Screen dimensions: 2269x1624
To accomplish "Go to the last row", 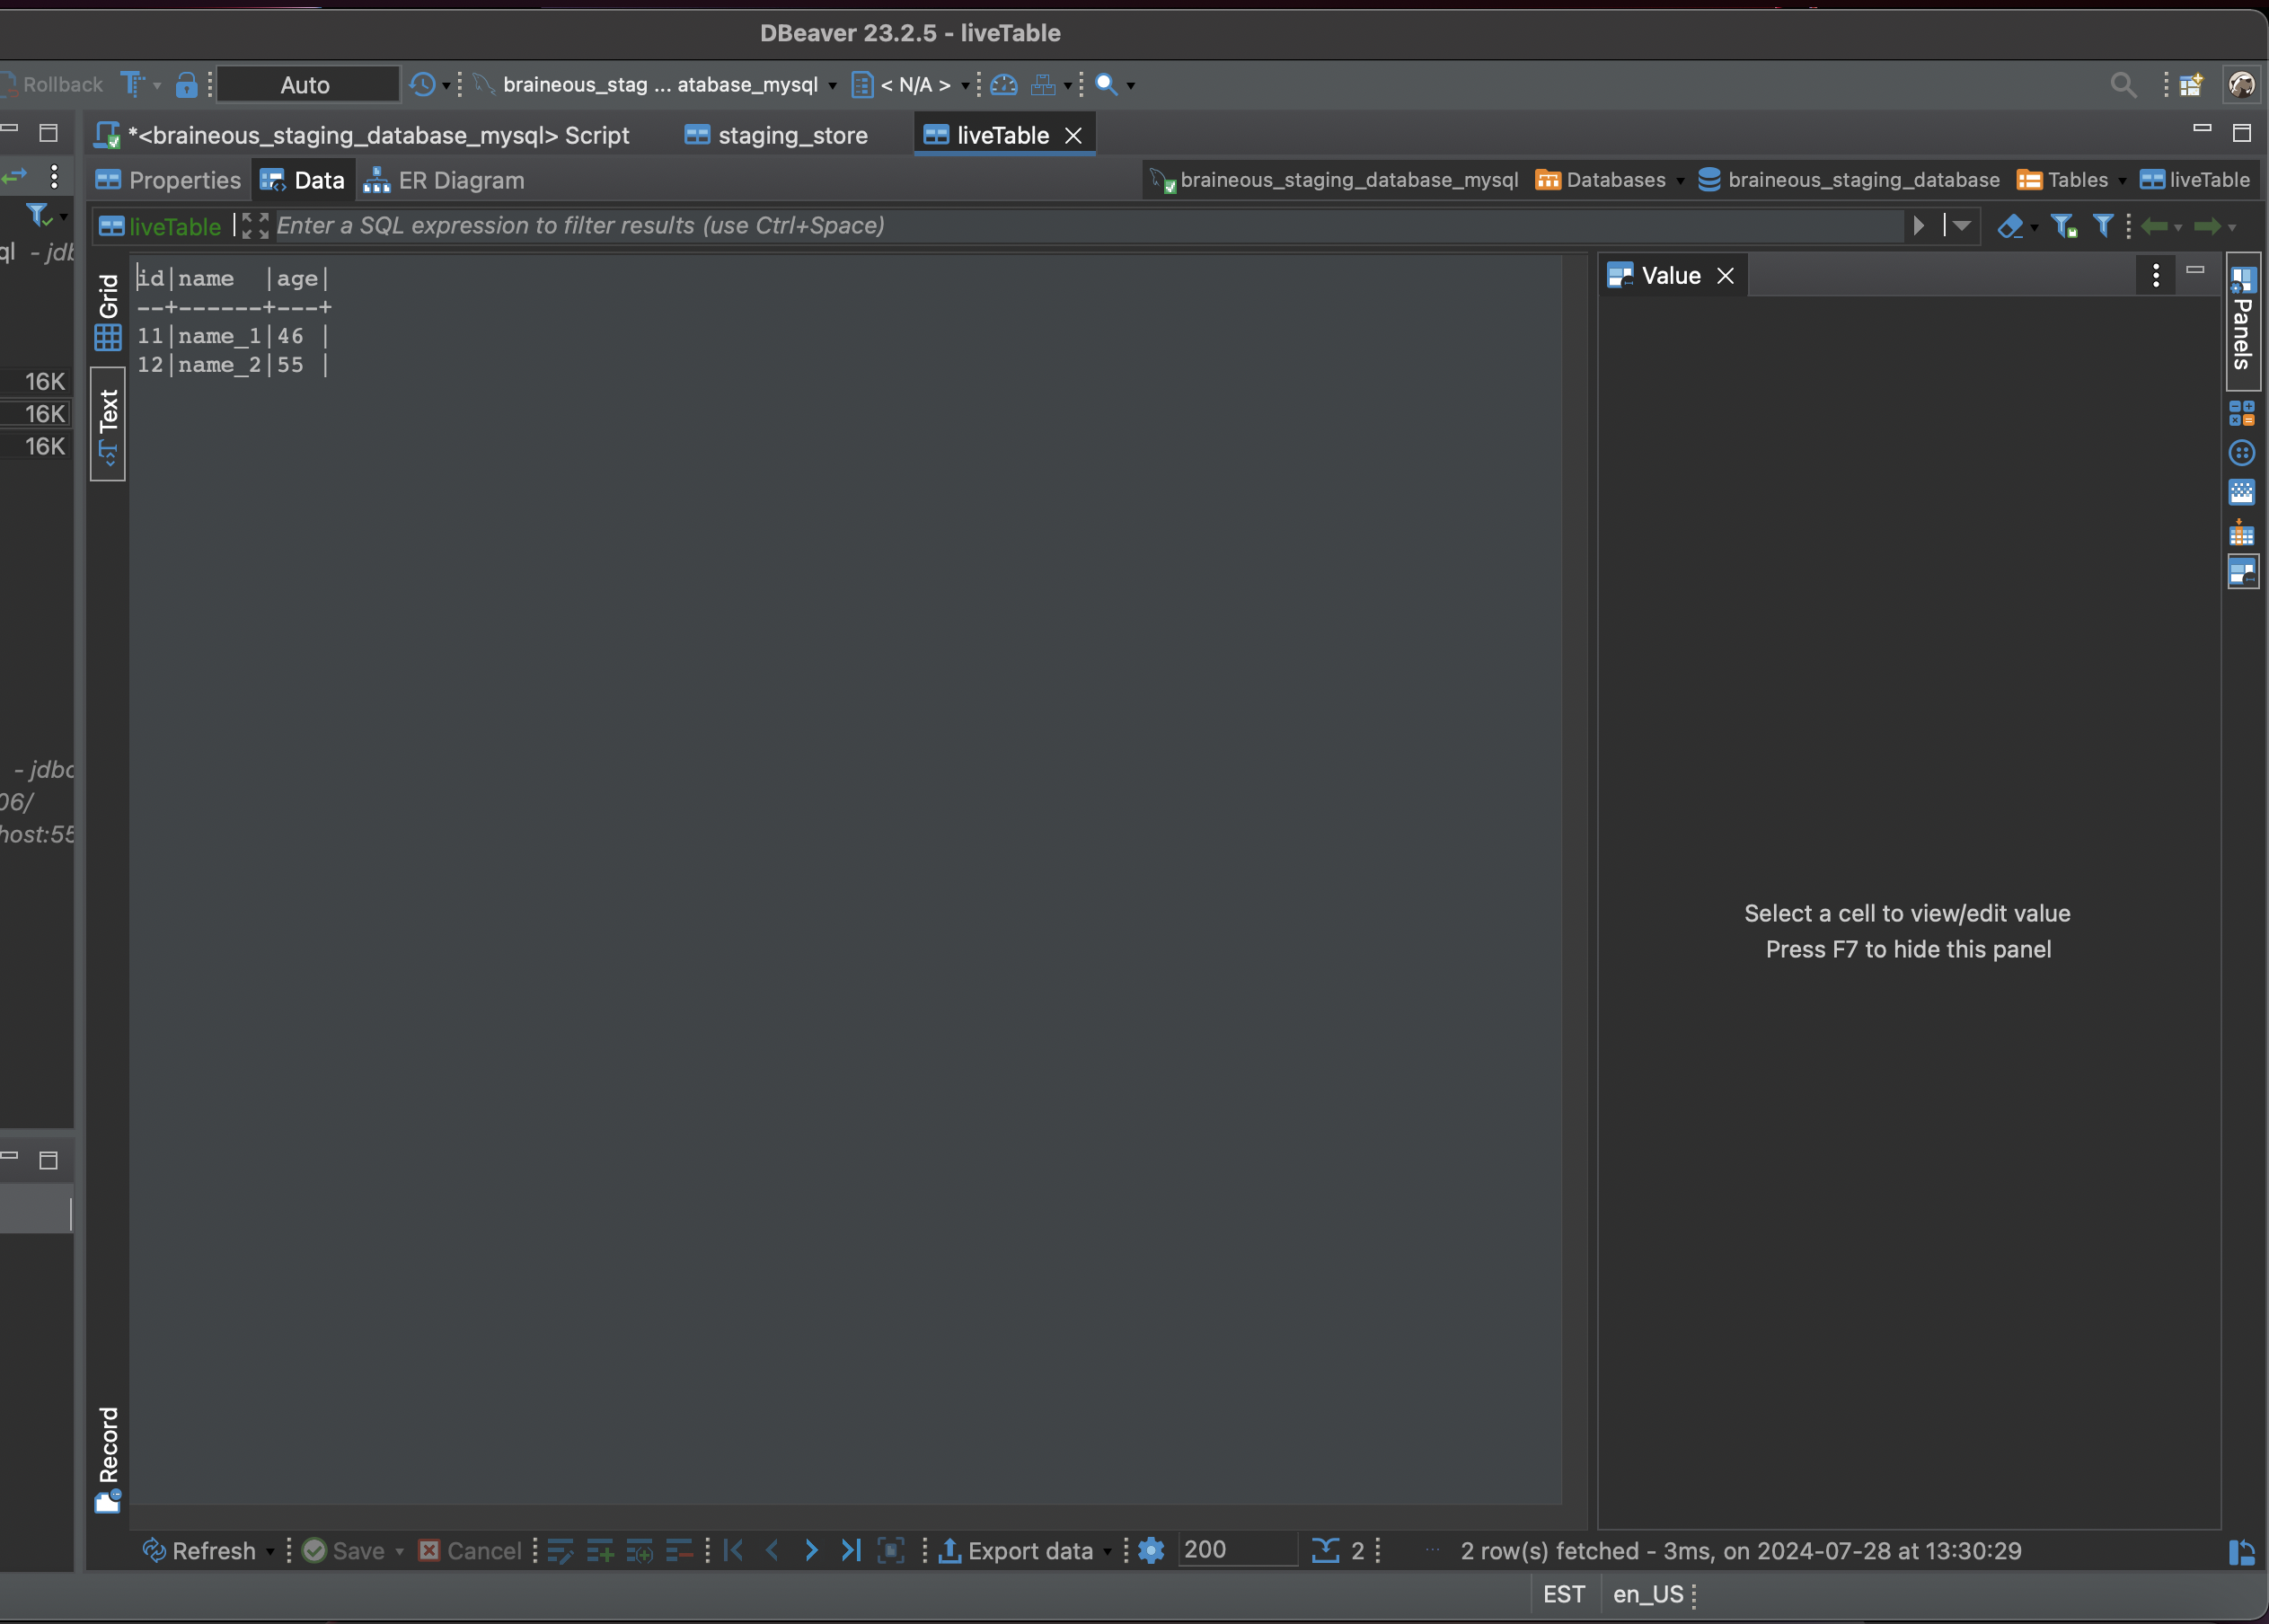I will 850,1551.
